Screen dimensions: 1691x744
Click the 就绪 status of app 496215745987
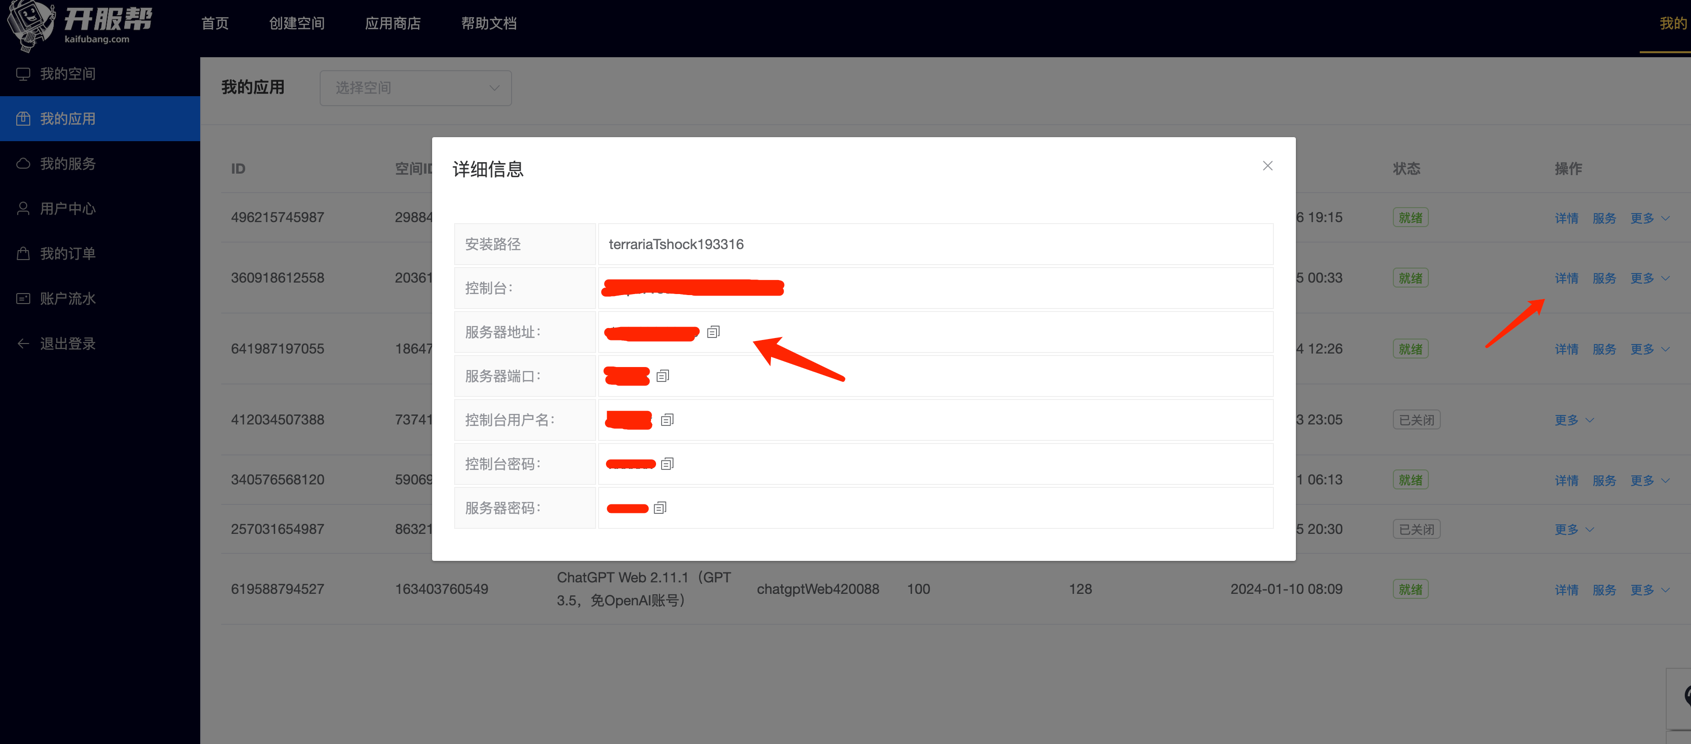1410,218
